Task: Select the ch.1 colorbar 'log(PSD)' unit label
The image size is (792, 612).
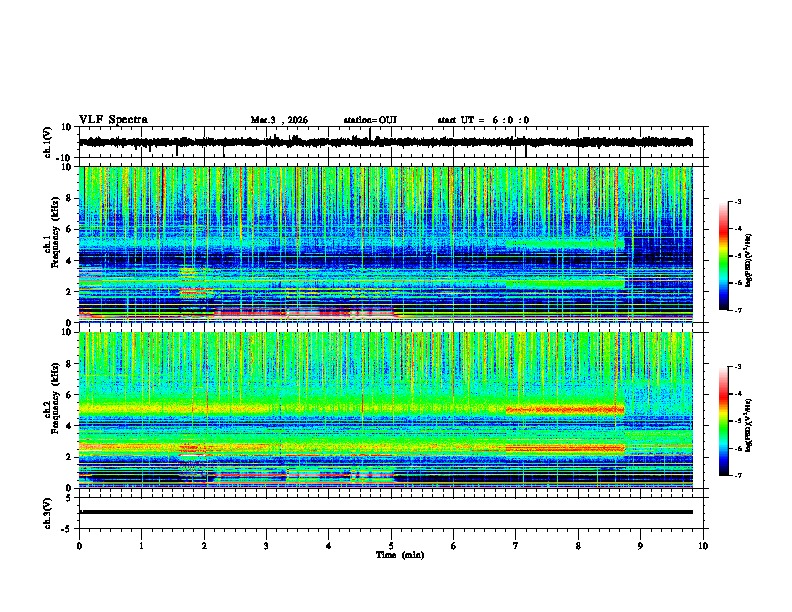Action: point(749,260)
